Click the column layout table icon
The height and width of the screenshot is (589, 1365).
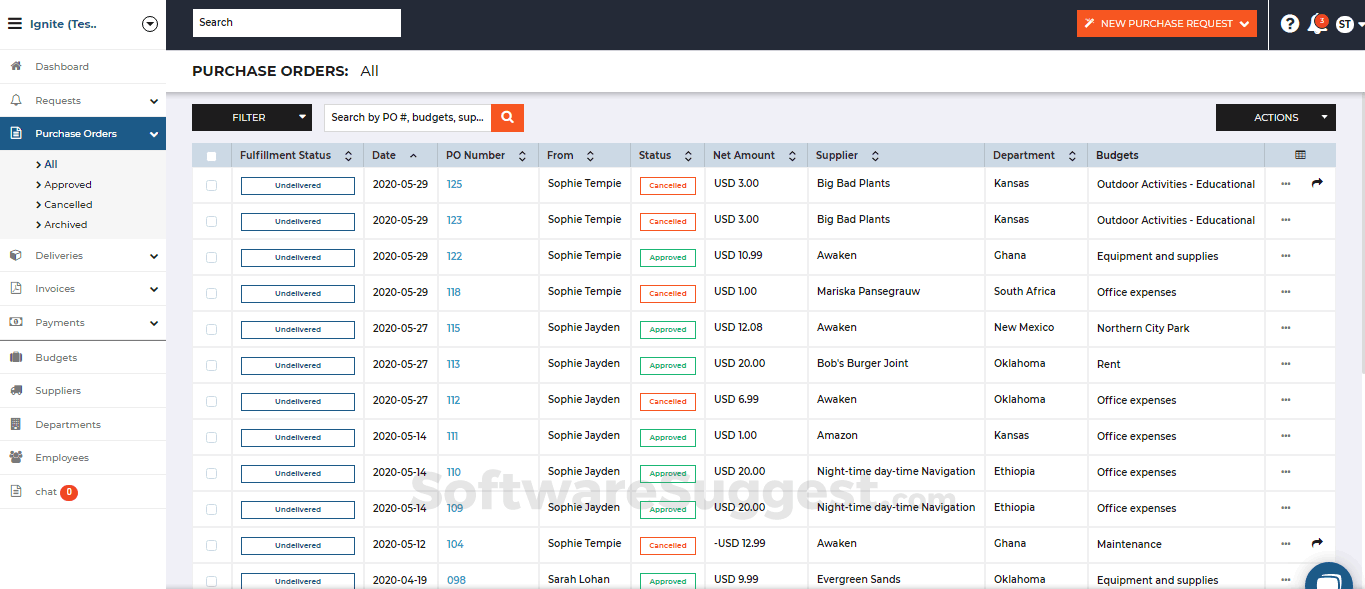point(1300,155)
